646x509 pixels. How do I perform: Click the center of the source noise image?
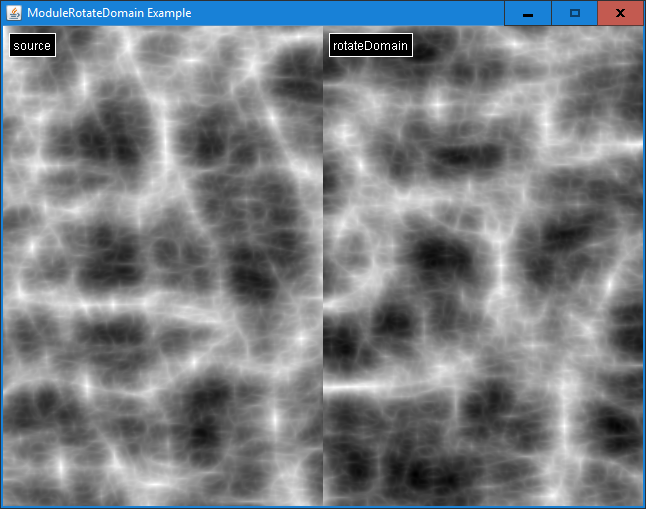tap(162, 265)
